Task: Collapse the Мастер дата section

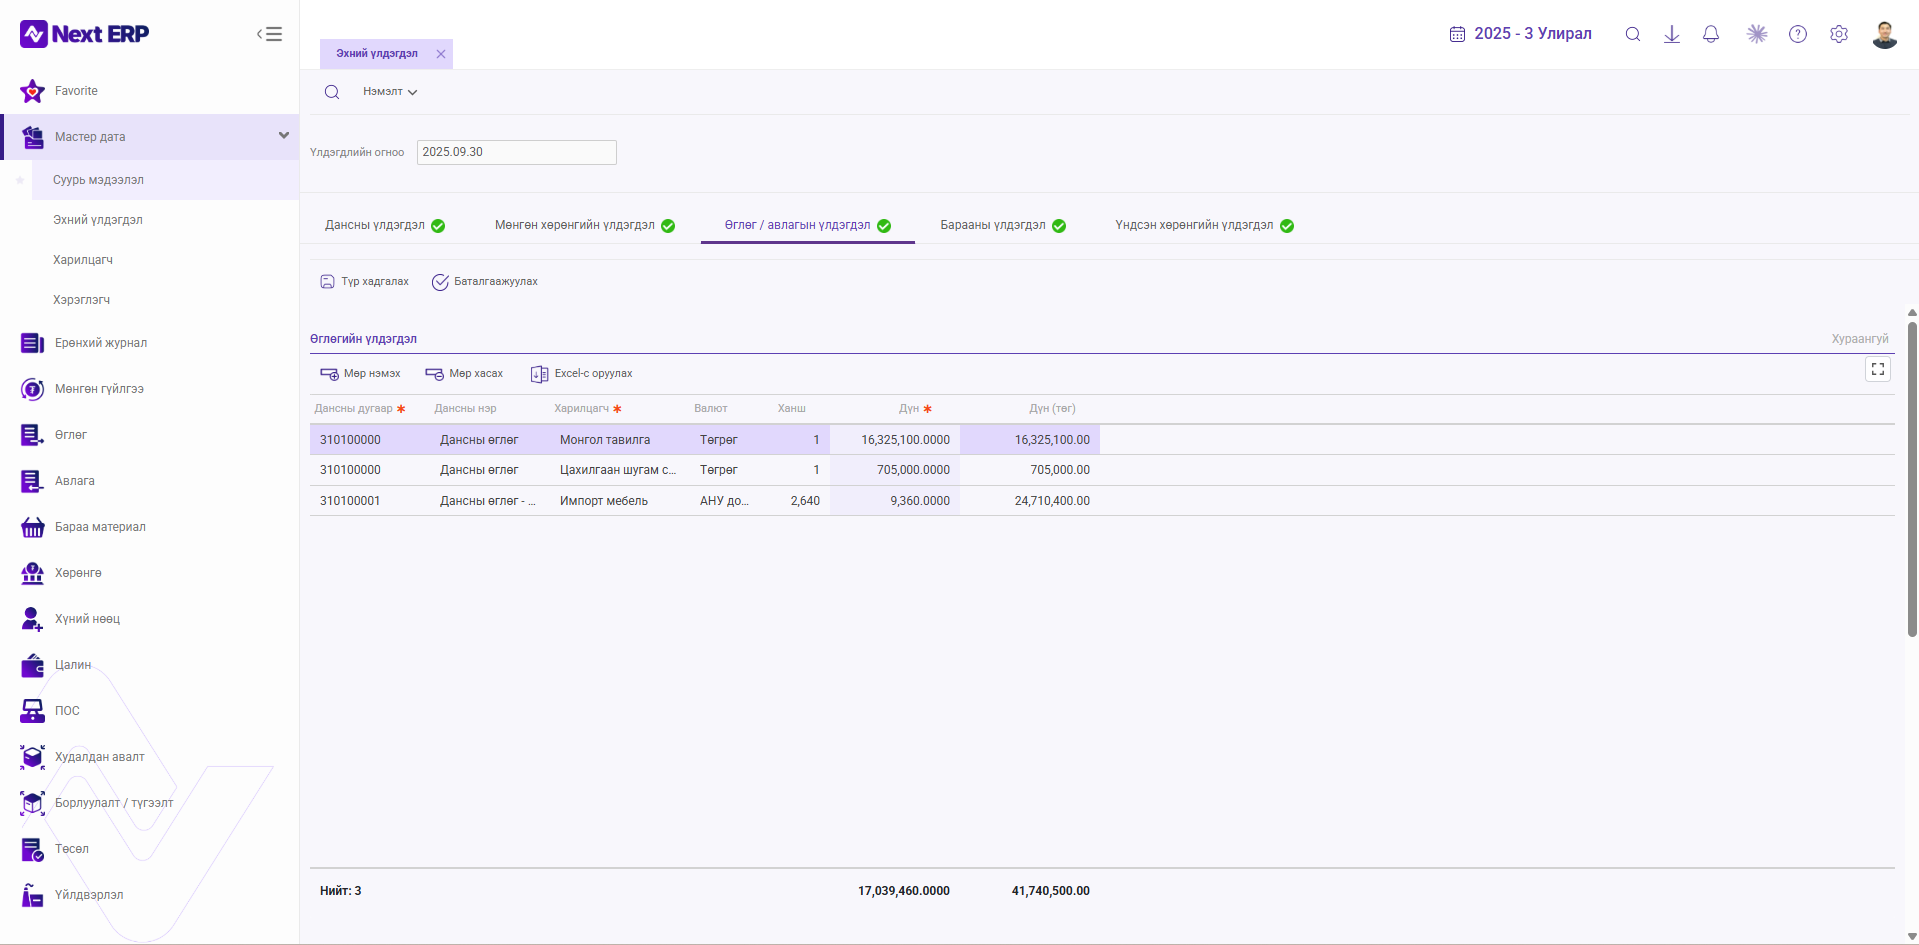Action: pos(284,136)
